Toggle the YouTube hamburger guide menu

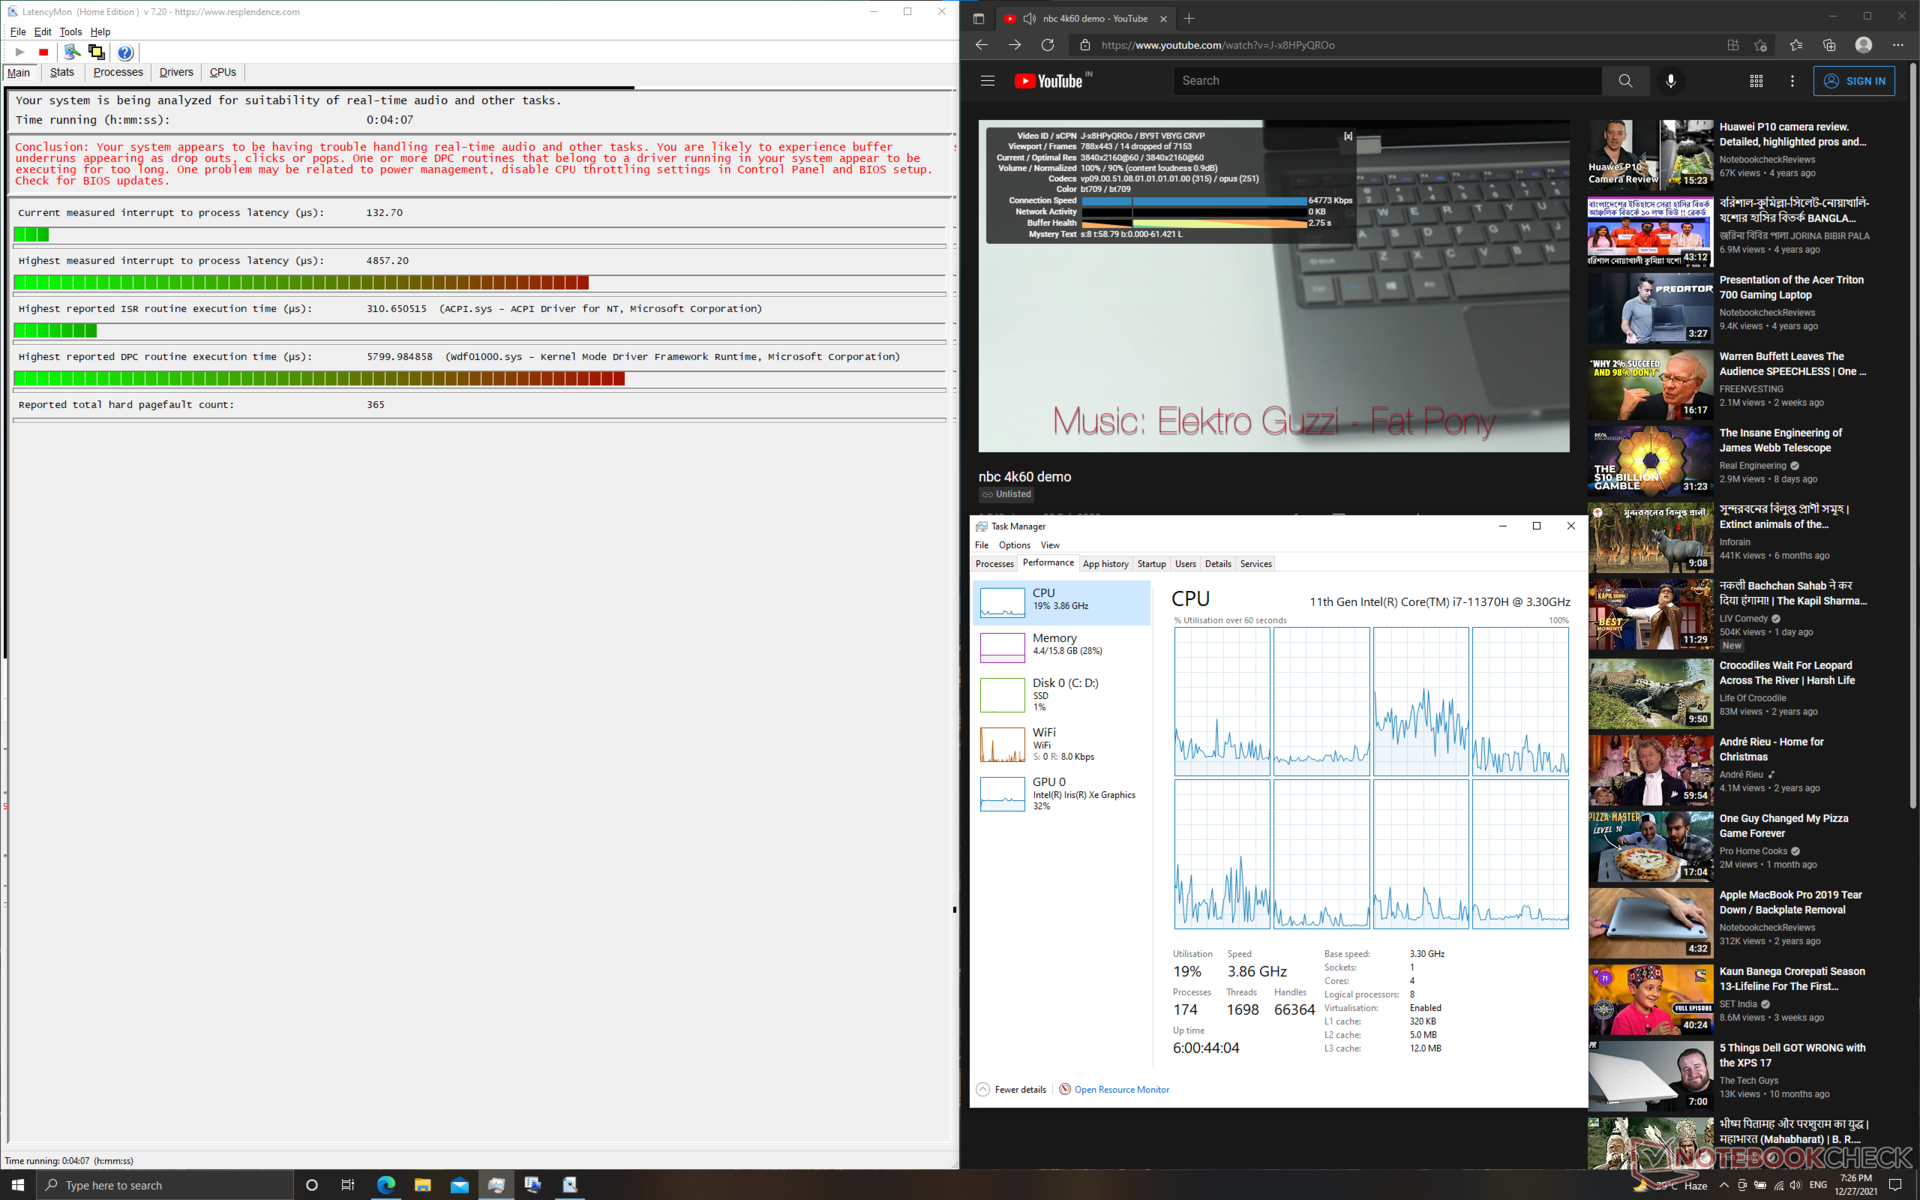point(987,81)
